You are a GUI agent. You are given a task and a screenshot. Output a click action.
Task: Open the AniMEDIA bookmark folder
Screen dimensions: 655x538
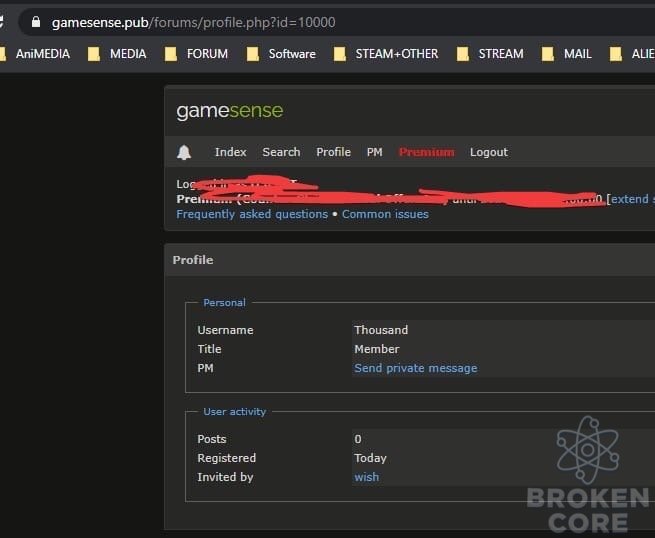coord(35,54)
